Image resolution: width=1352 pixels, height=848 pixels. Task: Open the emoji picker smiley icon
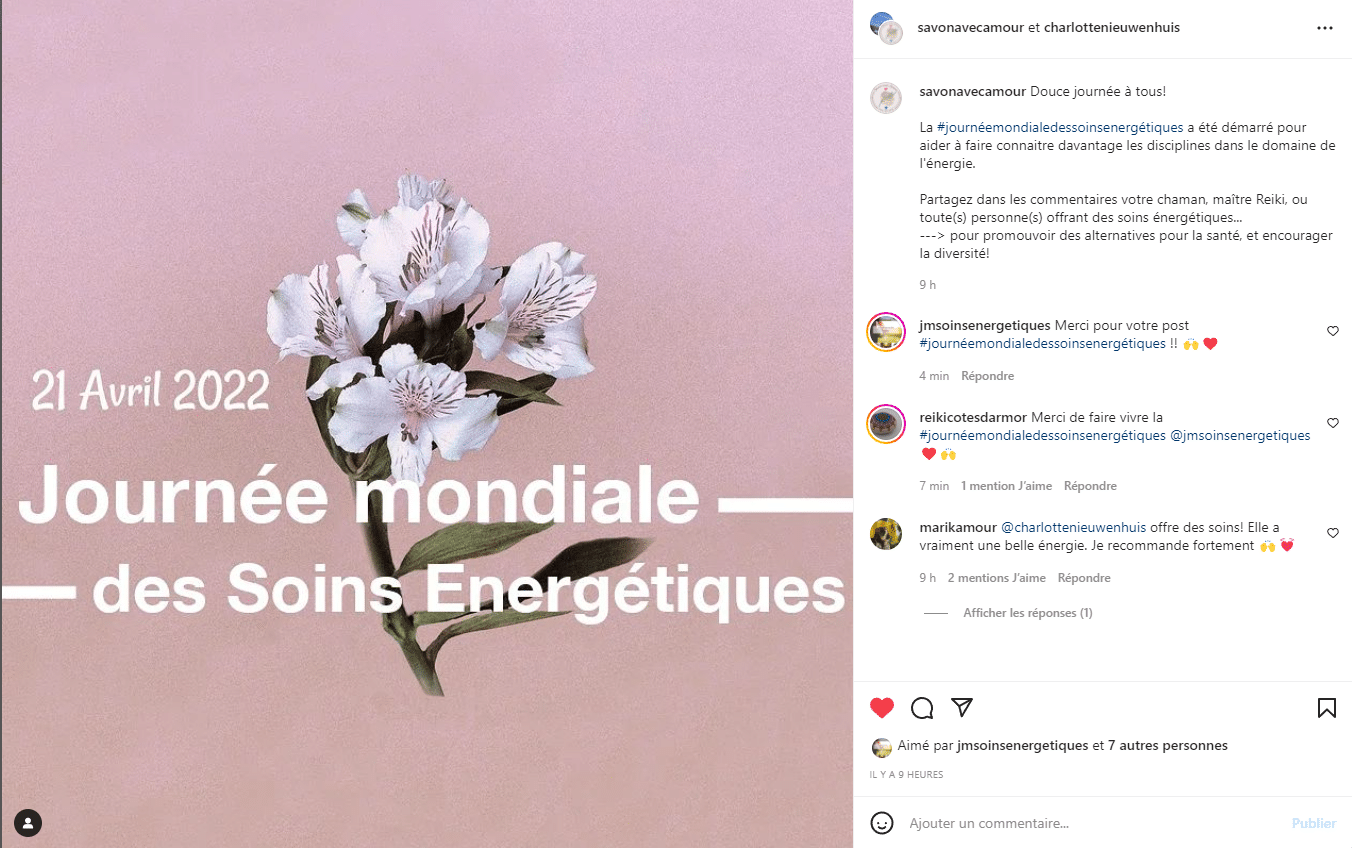[882, 823]
